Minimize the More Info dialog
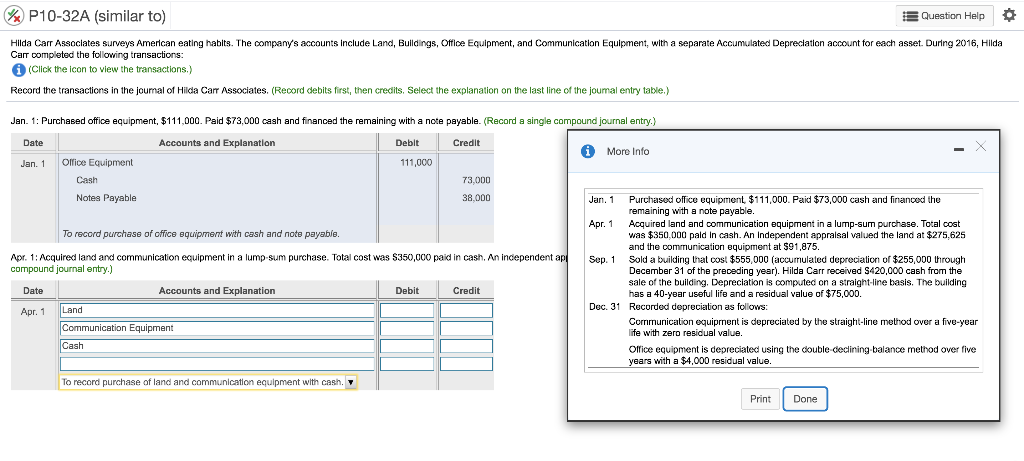Screen dimensions: 1024x461 coord(958,151)
